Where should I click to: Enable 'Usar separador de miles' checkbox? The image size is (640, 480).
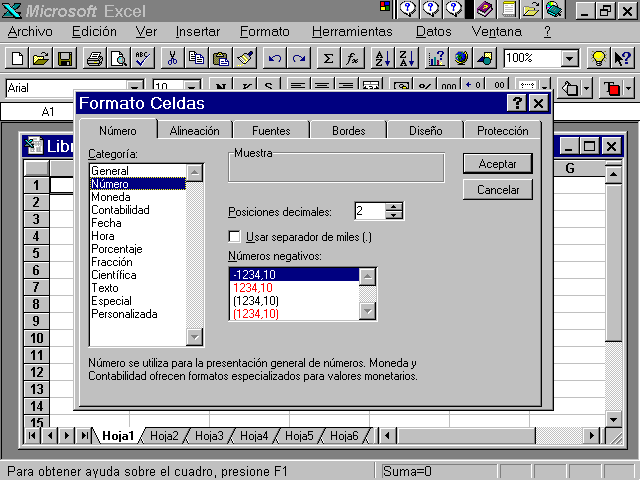(235, 237)
